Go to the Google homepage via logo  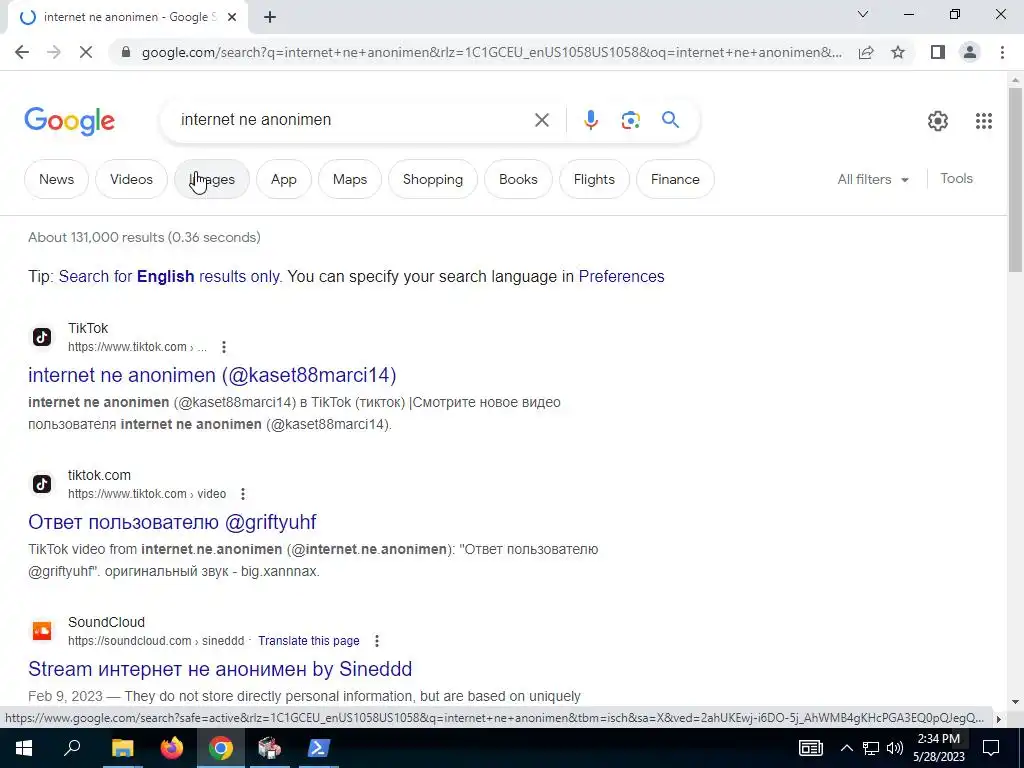coord(70,121)
